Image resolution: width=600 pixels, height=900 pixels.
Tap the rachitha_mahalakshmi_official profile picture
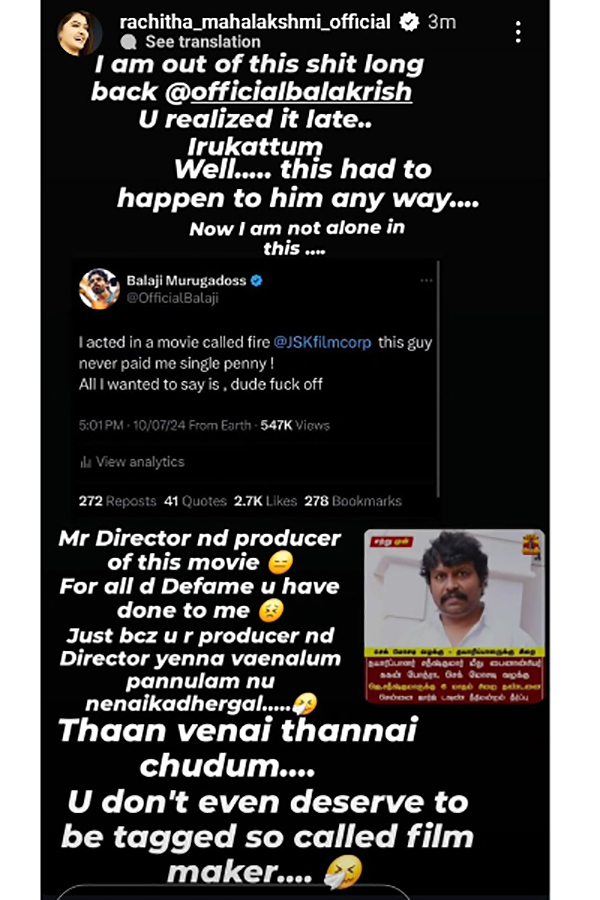[79, 32]
